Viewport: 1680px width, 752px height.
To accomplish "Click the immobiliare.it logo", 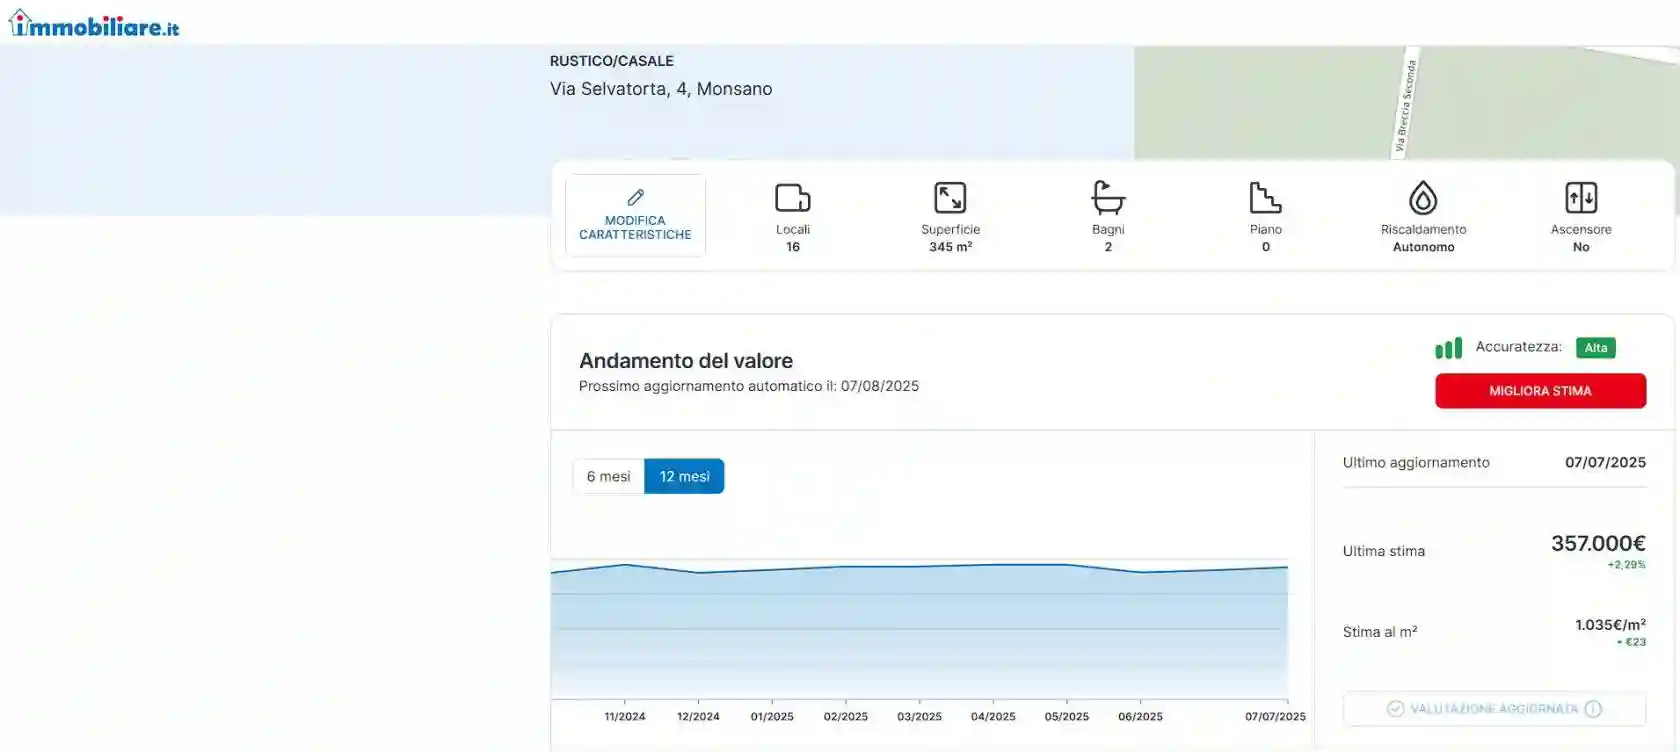I will tap(94, 24).
